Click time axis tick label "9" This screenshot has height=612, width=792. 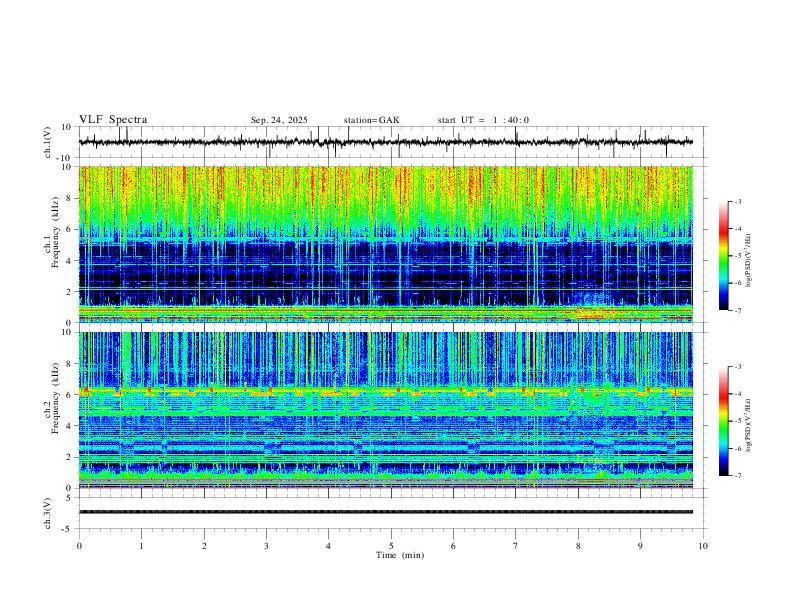pyautogui.click(x=640, y=546)
